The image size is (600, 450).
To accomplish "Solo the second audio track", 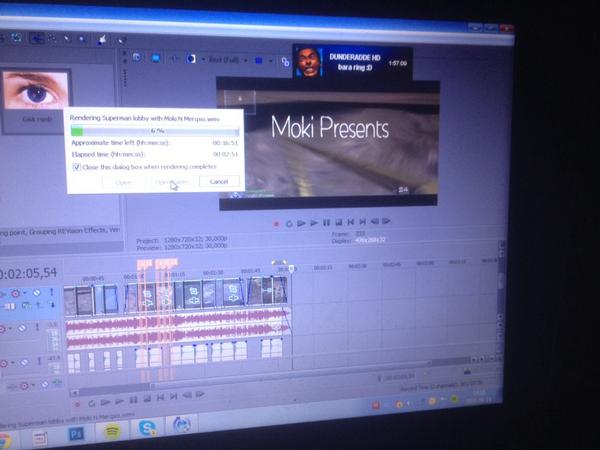I will coord(39,361).
